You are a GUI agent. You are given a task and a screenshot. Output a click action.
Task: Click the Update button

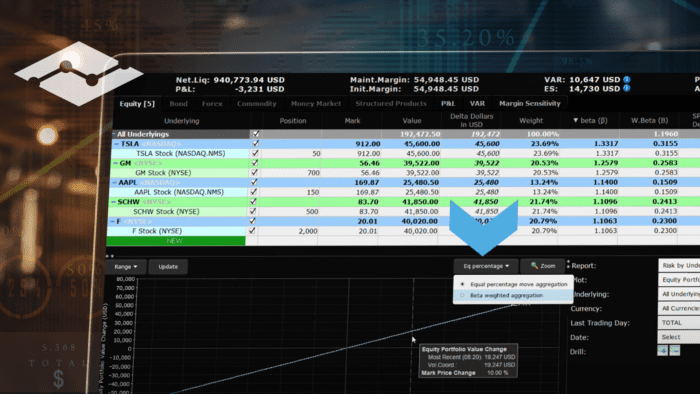[x=168, y=267]
